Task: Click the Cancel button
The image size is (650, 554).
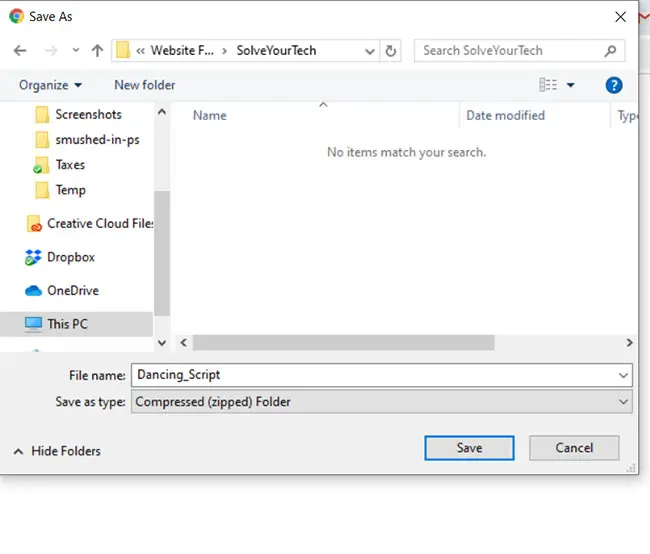Action: pyautogui.click(x=574, y=448)
